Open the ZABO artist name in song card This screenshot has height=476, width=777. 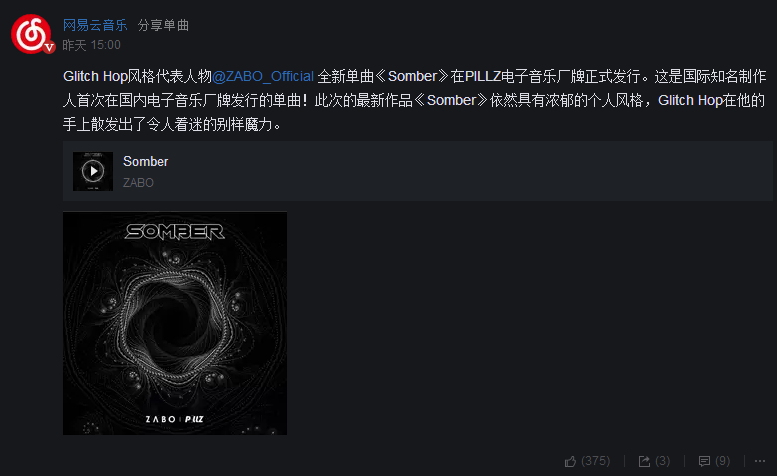pyautogui.click(x=138, y=183)
